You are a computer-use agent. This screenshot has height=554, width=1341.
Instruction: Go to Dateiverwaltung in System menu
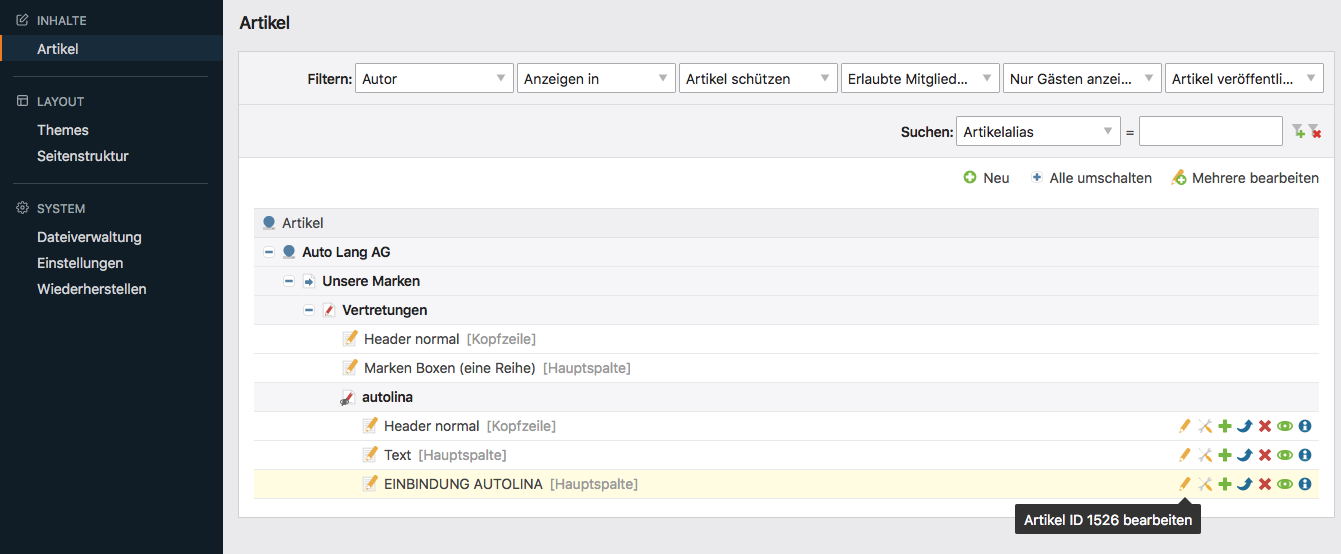(89, 237)
